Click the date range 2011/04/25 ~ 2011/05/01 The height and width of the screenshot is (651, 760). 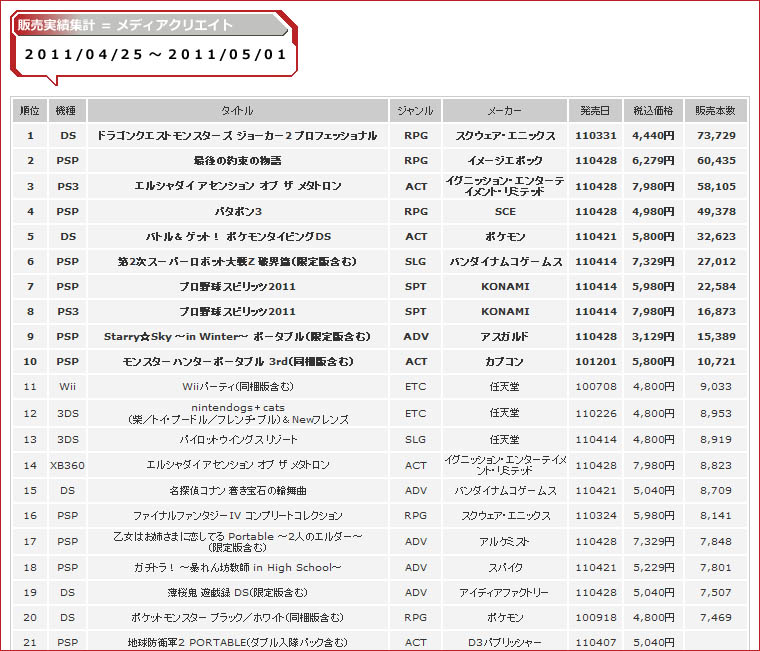click(x=156, y=54)
